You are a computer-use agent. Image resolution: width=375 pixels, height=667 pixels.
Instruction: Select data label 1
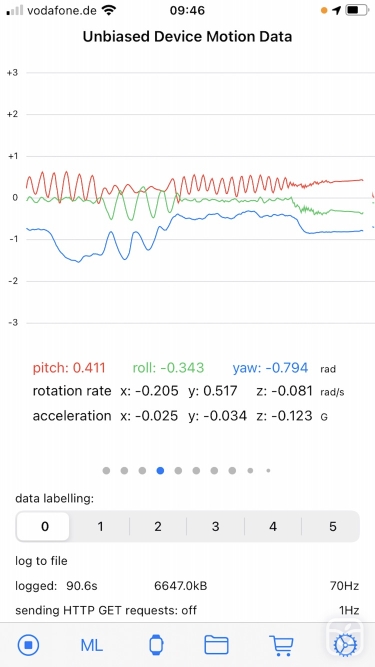coord(100,526)
